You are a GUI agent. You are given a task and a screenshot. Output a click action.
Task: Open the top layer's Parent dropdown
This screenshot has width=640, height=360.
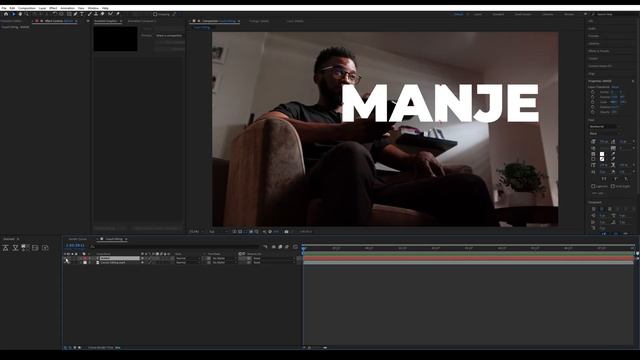point(273,258)
